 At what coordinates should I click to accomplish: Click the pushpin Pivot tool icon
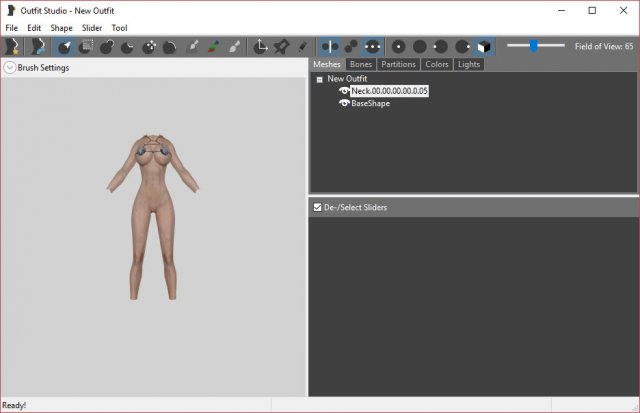tap(281, 46)
